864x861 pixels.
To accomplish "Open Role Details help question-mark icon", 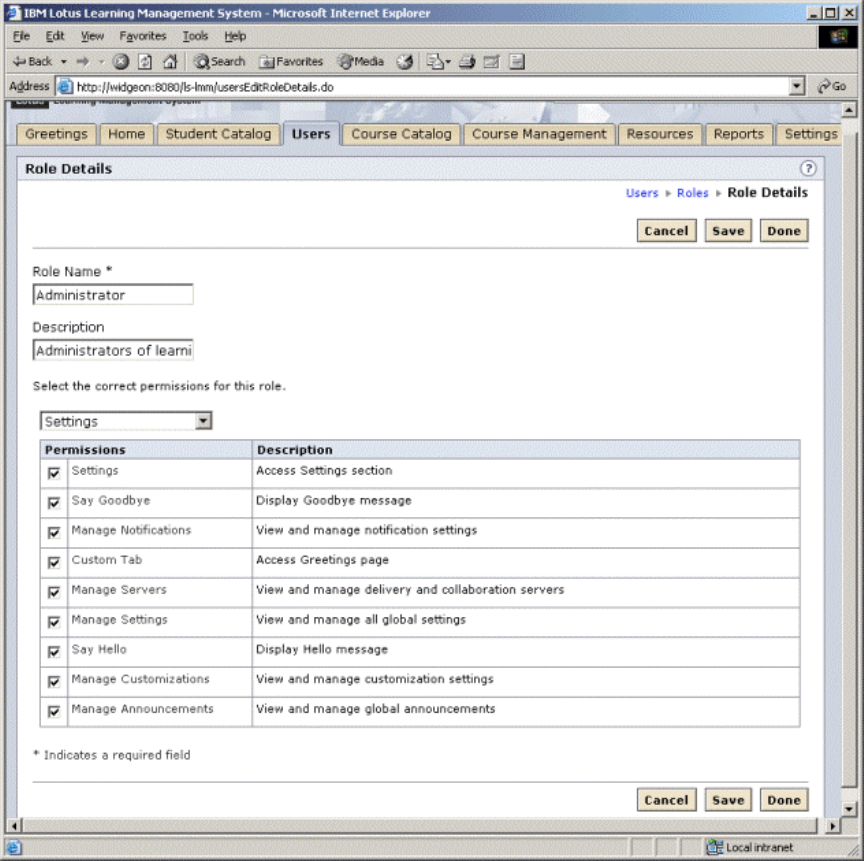I will pyautogui.click(x=809, y=168).
